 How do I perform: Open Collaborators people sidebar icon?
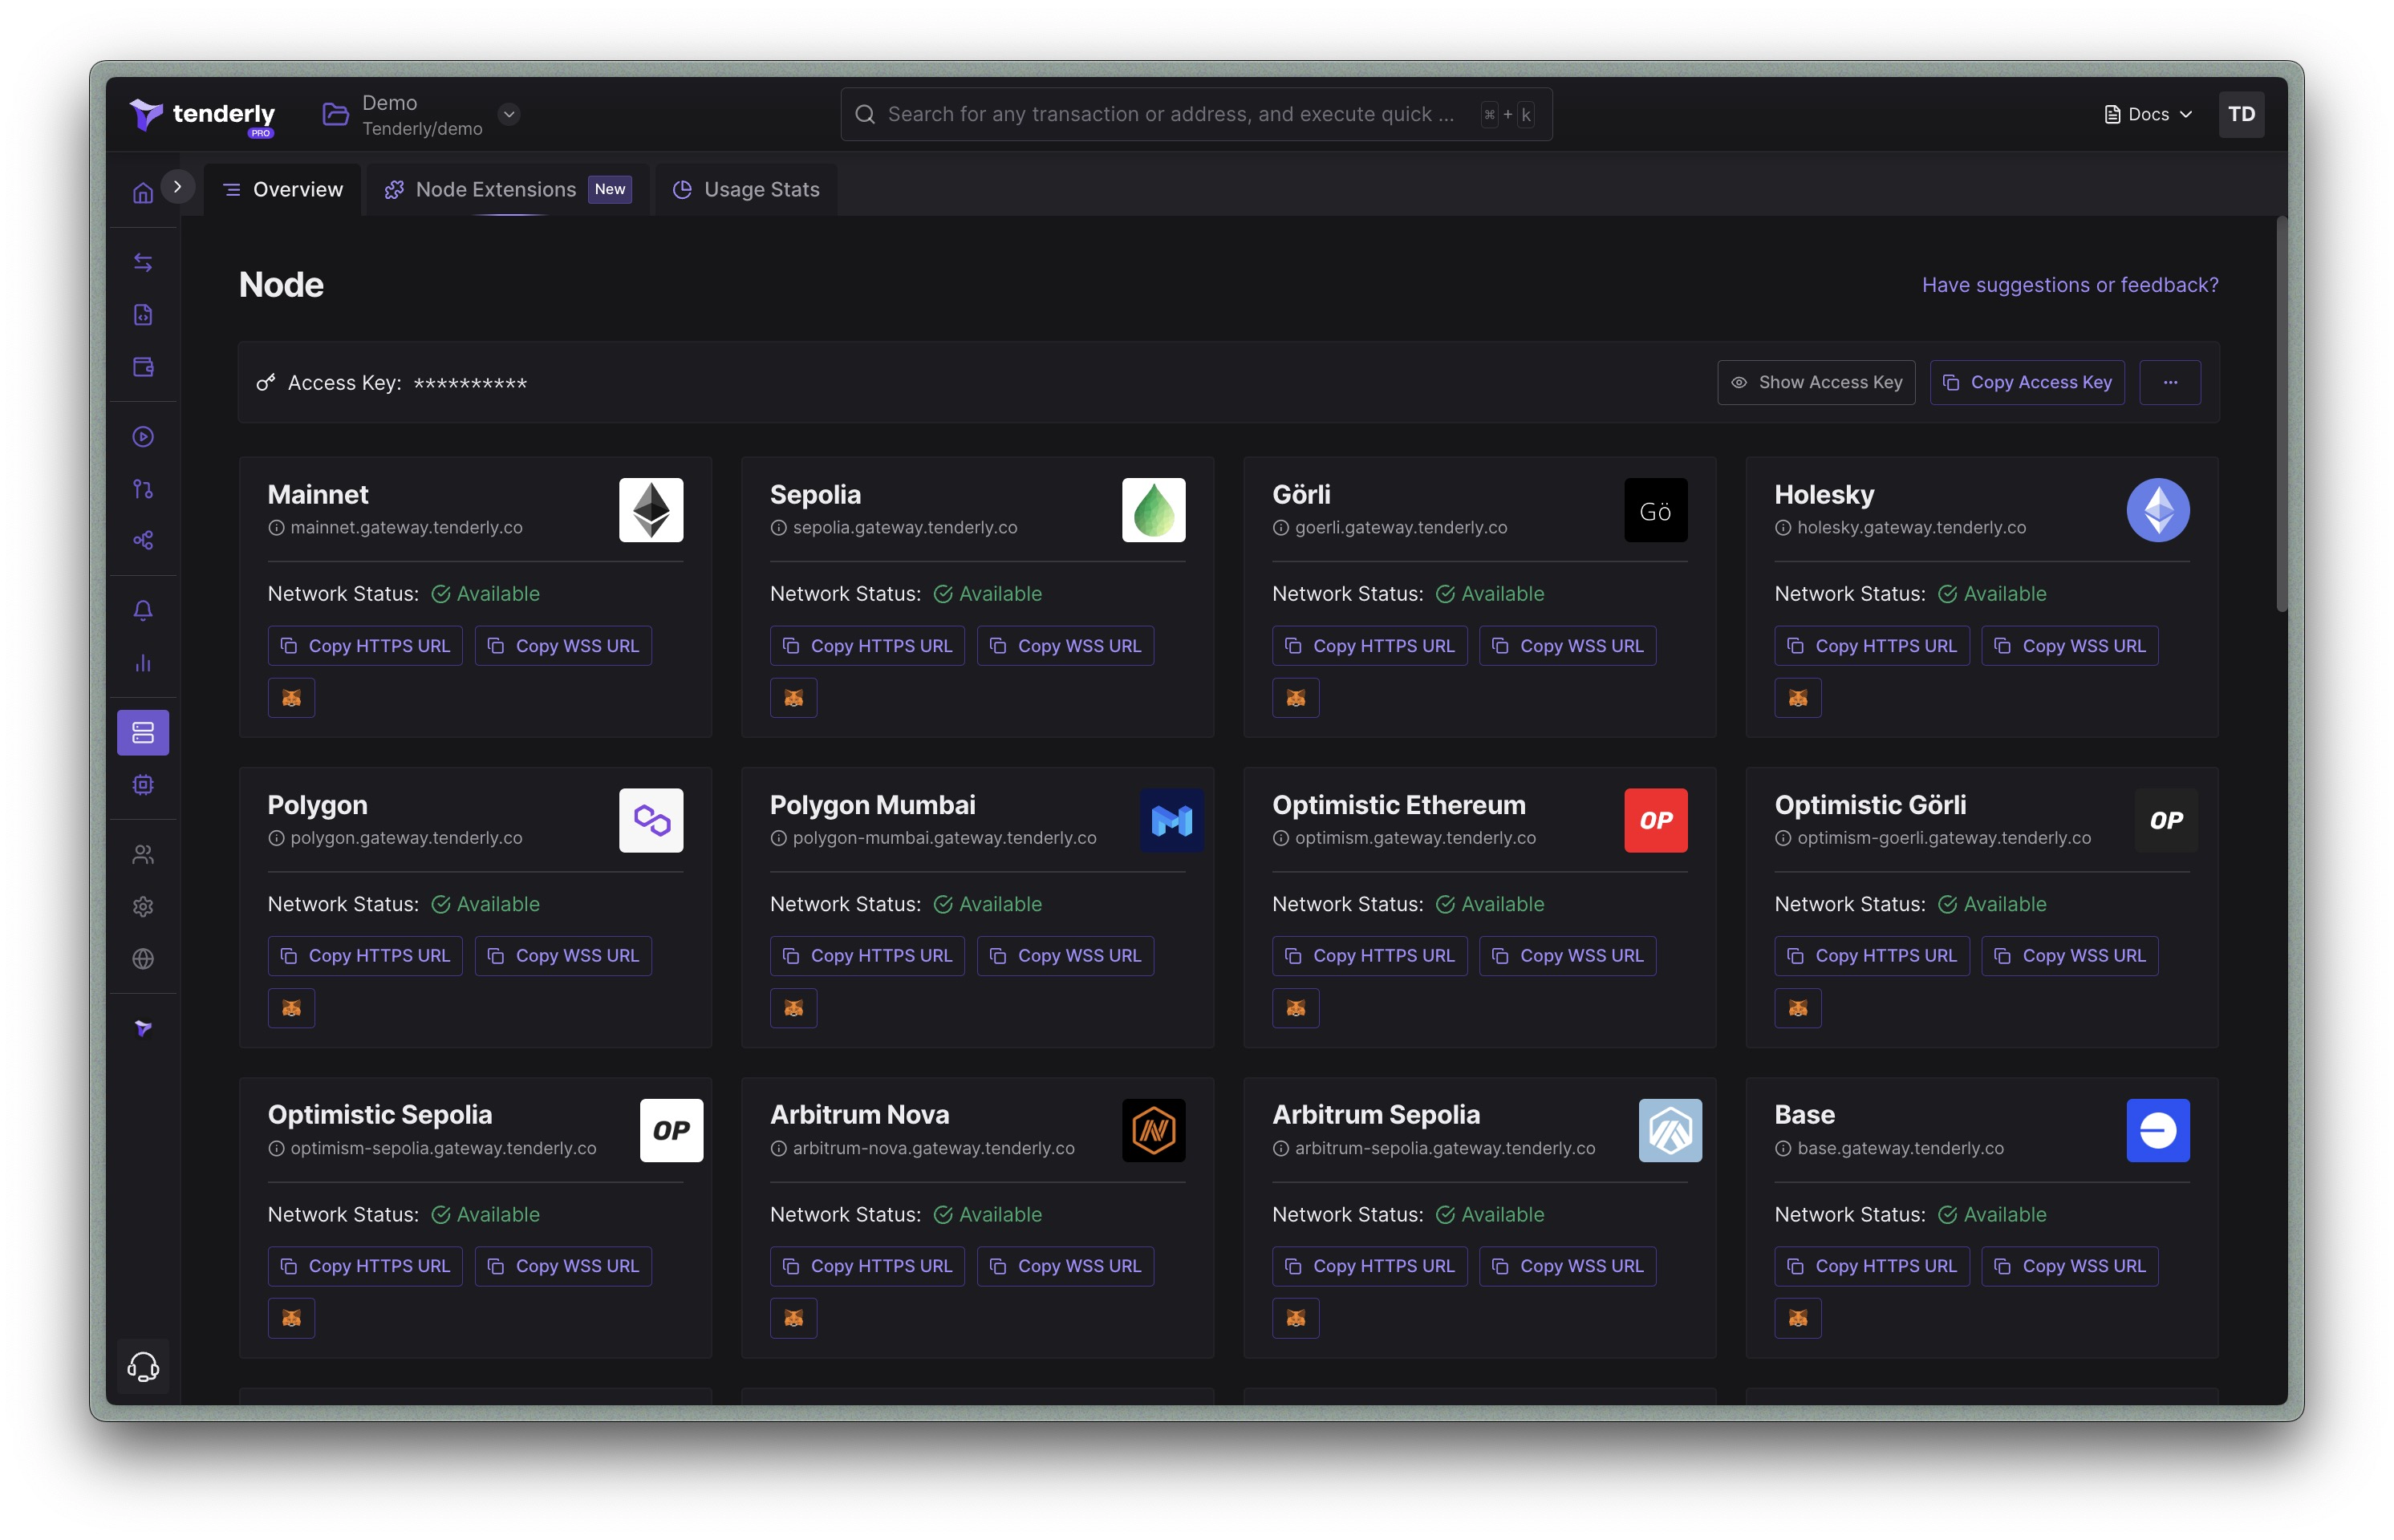click(x=143, y=855)
